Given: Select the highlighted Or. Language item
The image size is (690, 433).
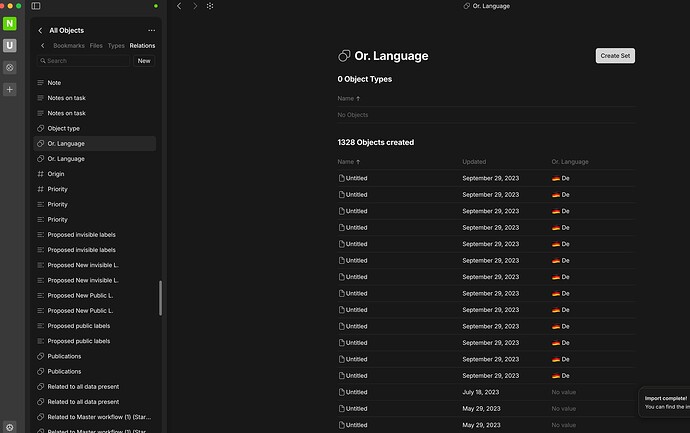Looking at the screenshot, I should pos(95,143).
